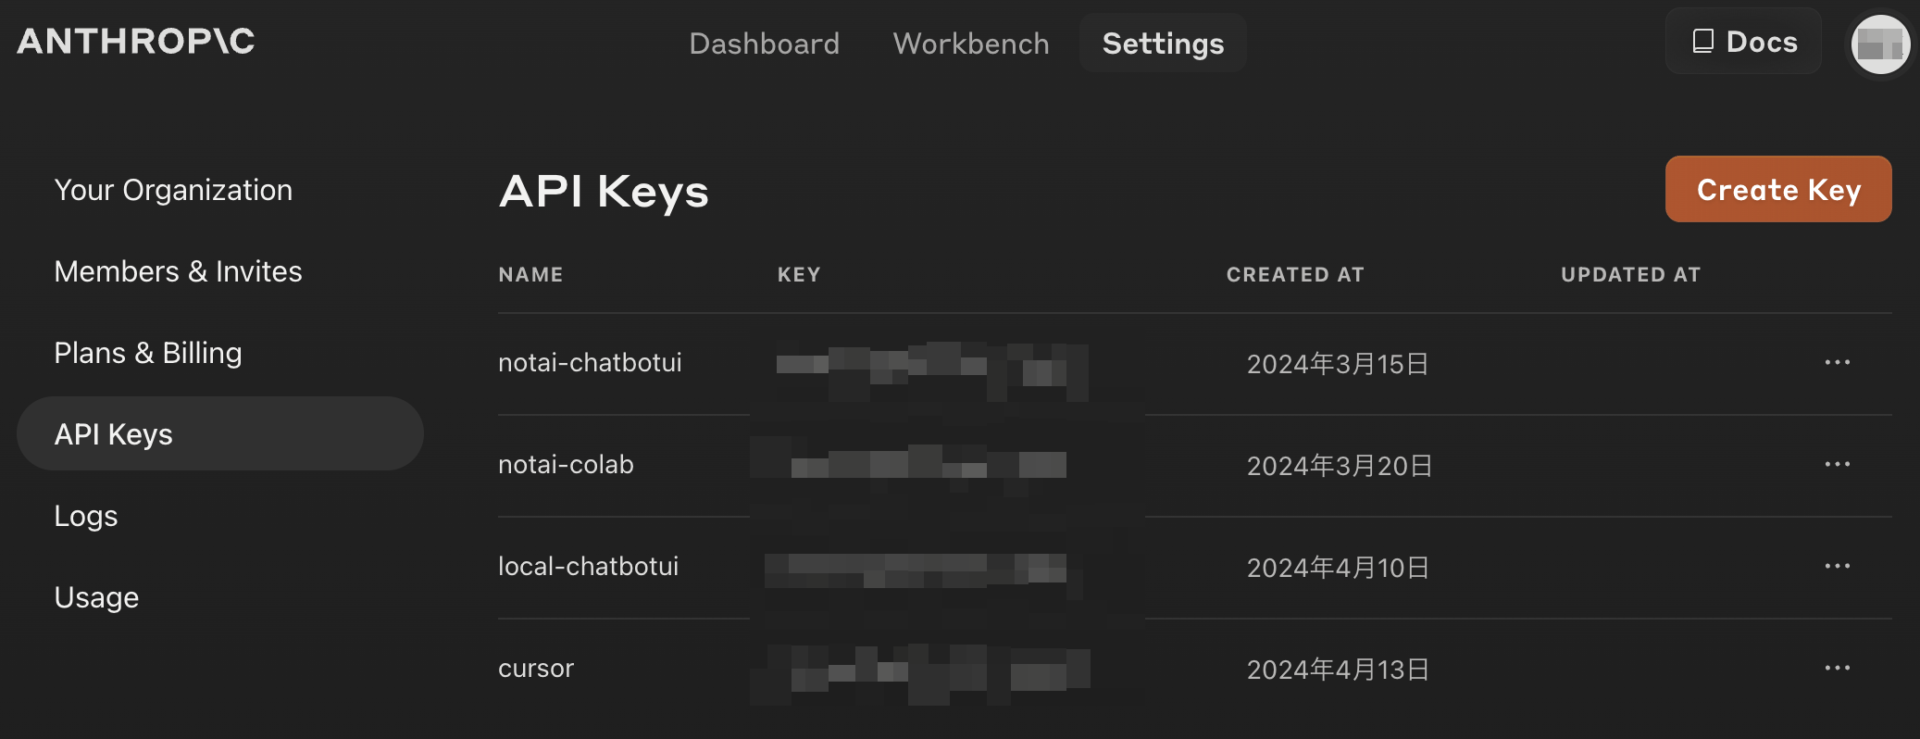
Task: Click the blurred key for notai-colab
Action: click(x=928, y=465)
